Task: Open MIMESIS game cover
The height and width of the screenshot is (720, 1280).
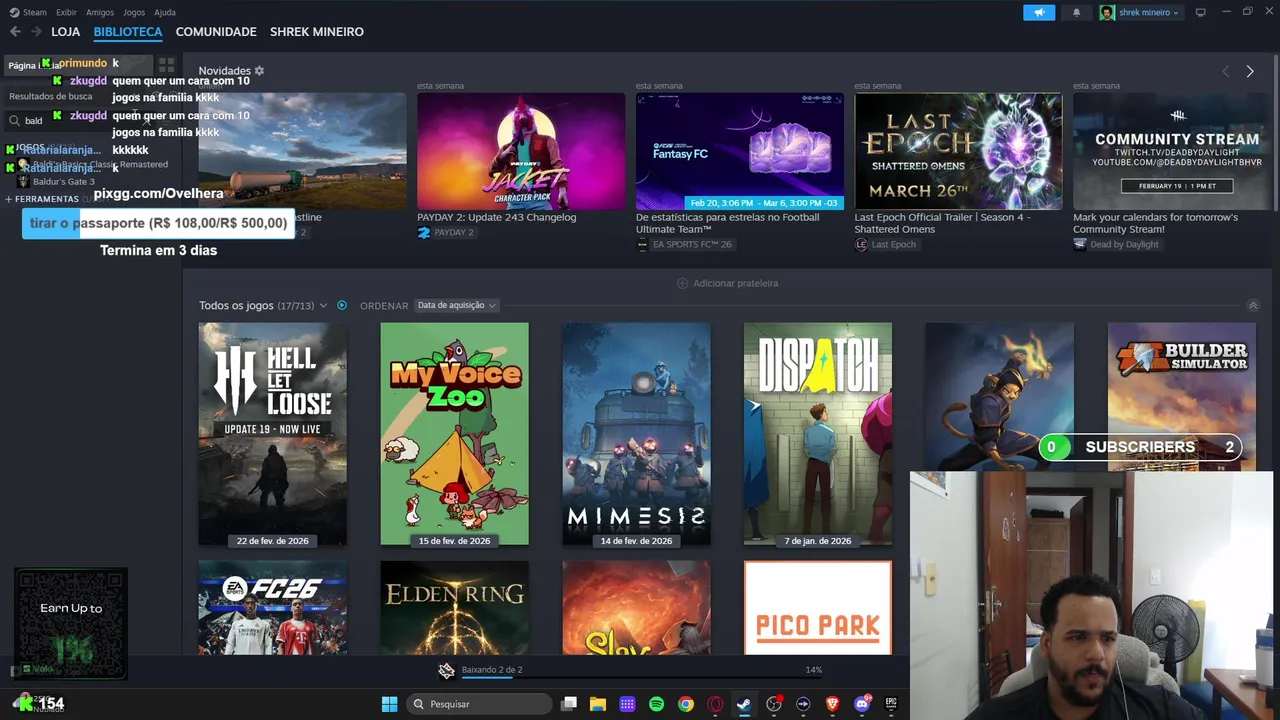Action: tap(637, 434)
